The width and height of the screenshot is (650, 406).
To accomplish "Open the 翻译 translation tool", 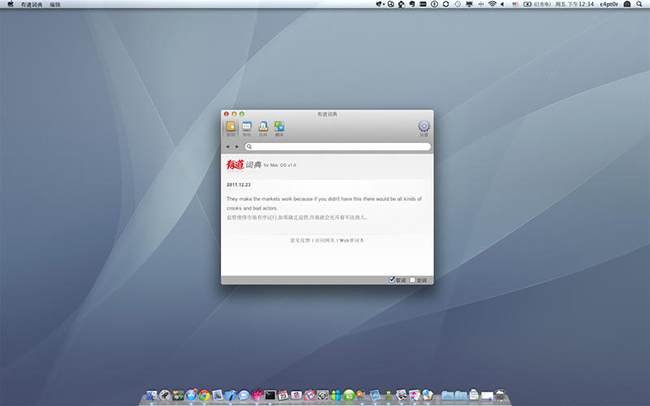I will click(x=279, y=127).
